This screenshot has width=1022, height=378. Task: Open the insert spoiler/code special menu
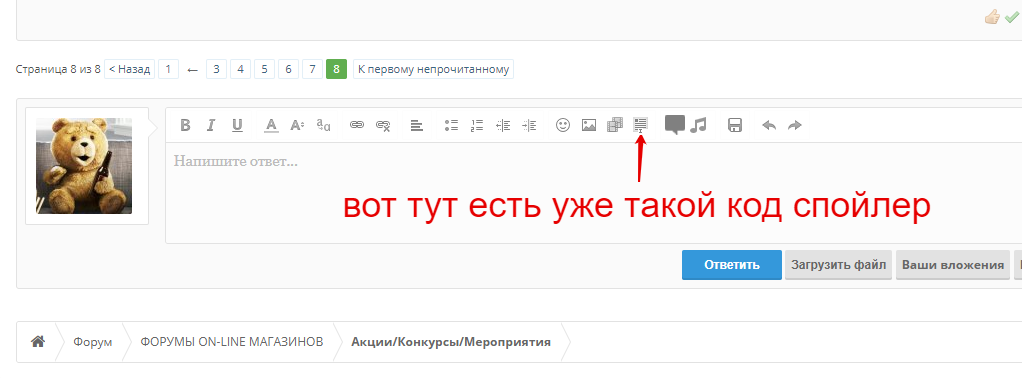(641, 125)
